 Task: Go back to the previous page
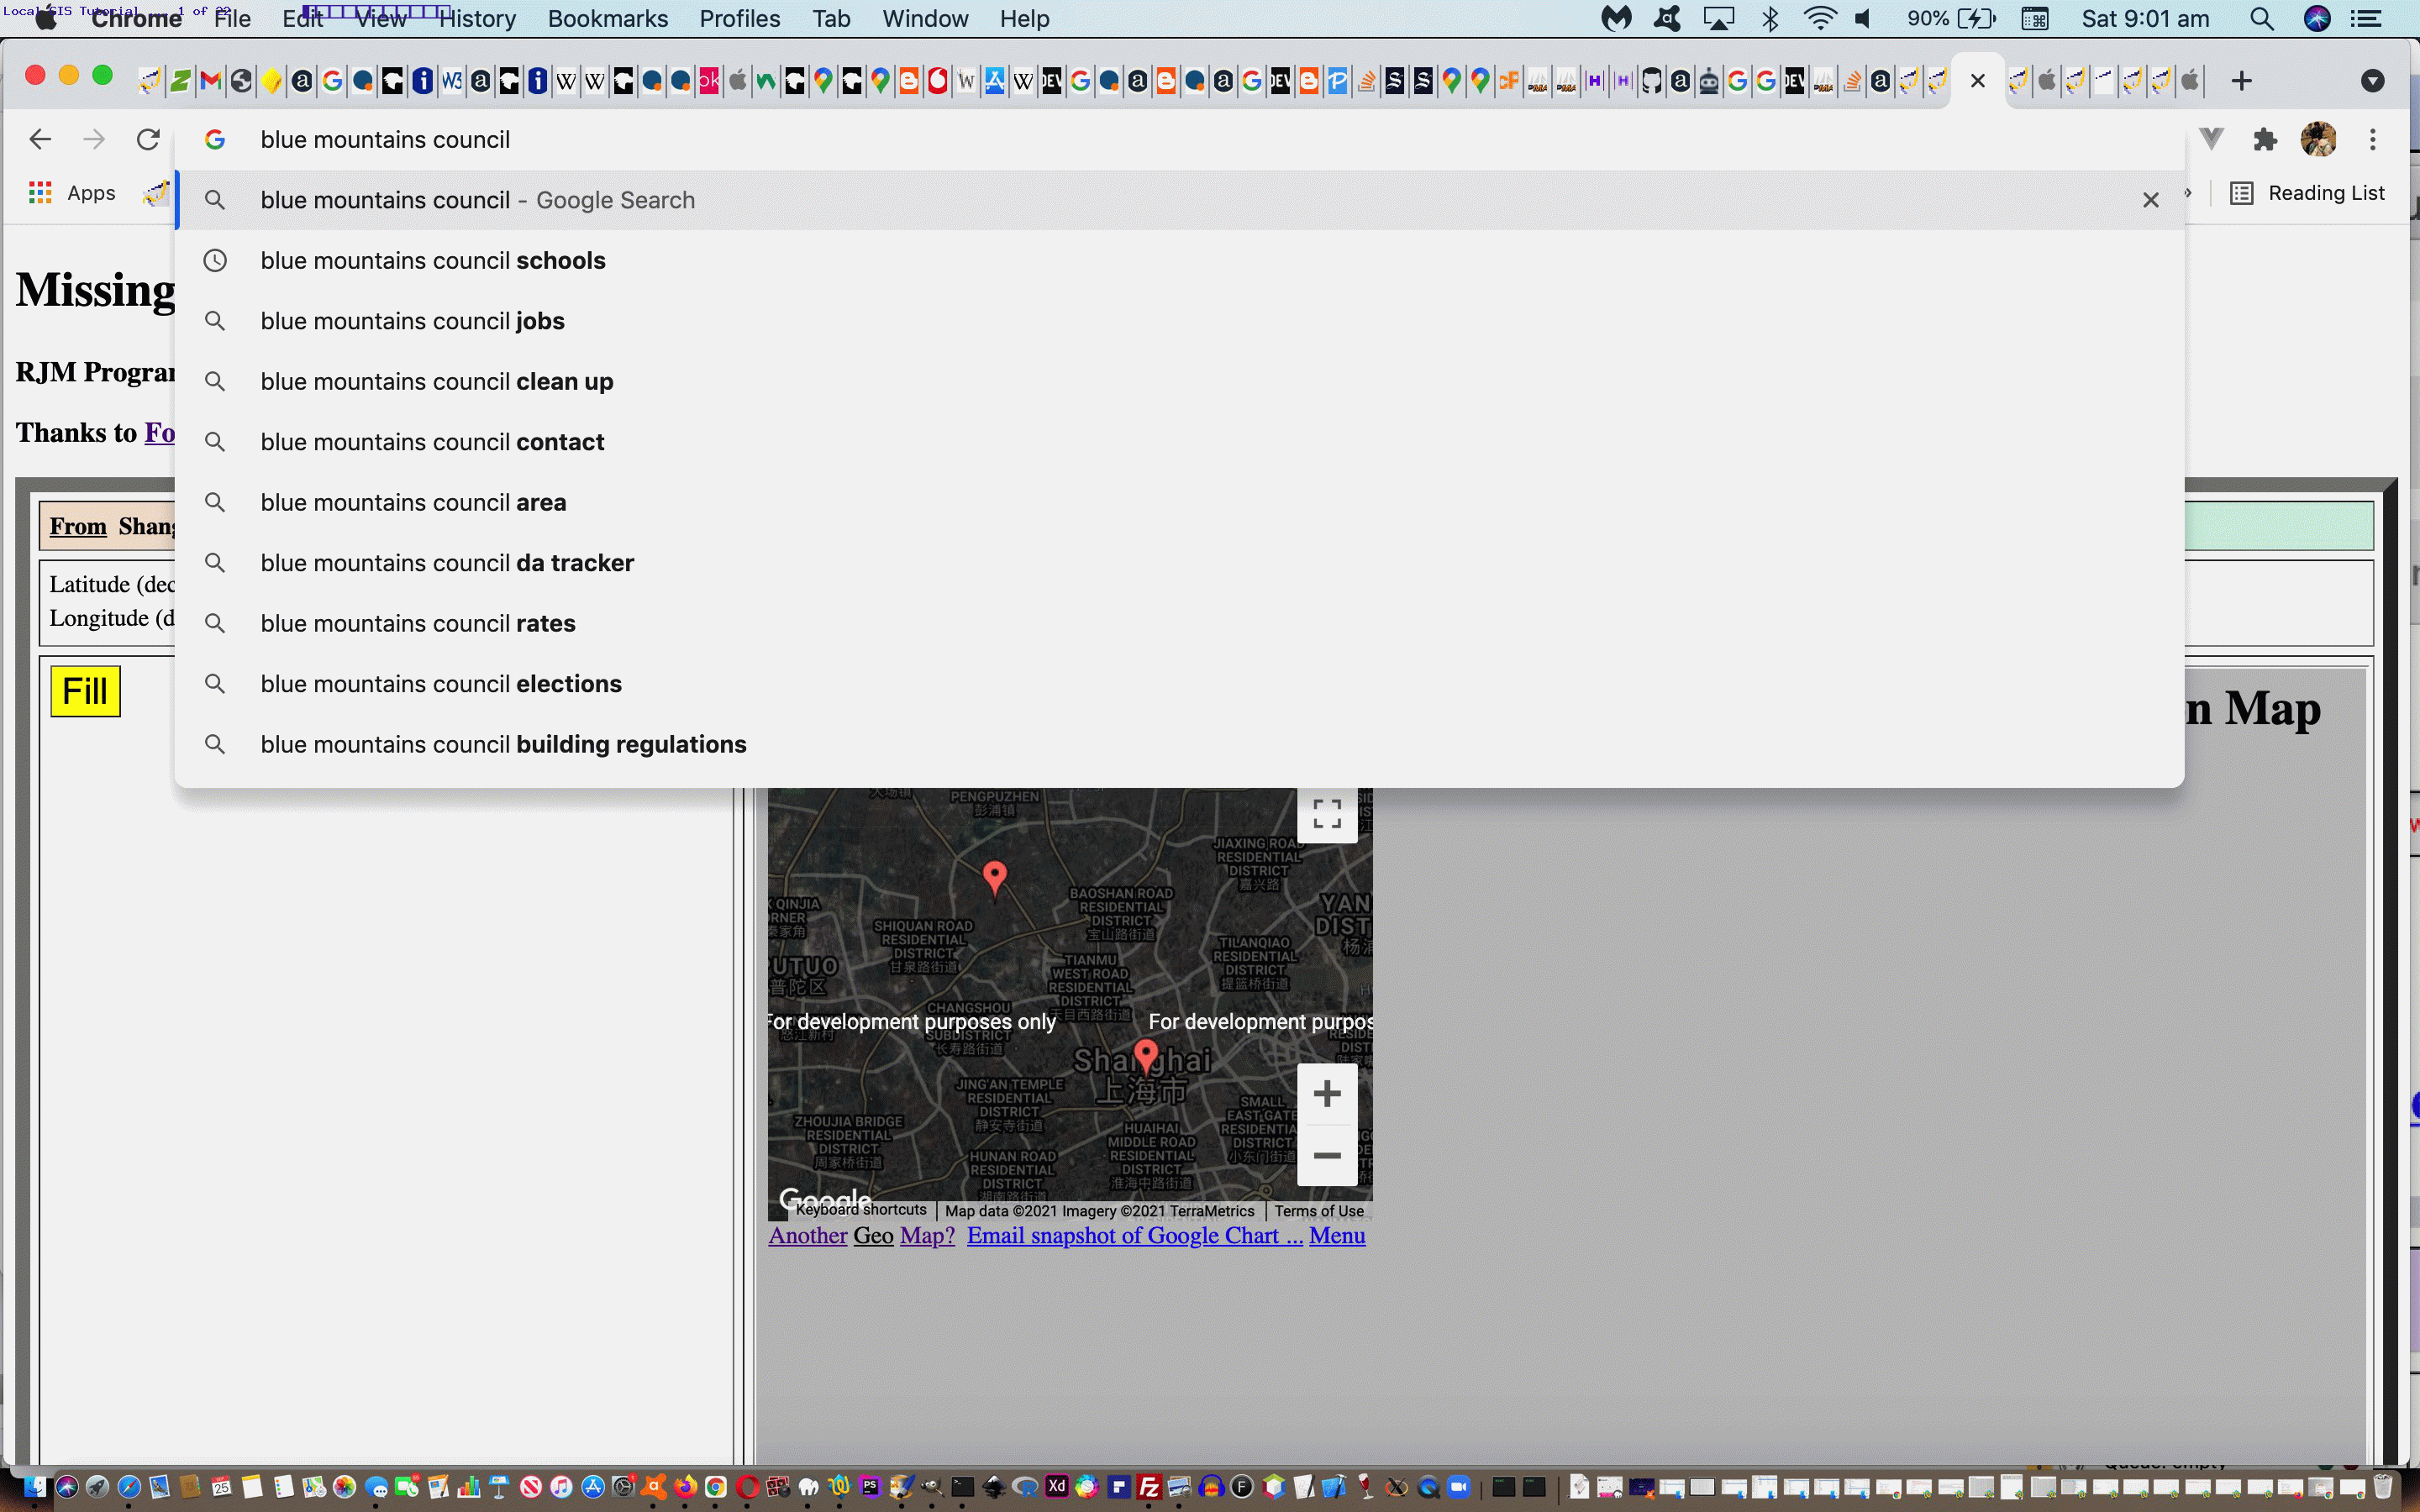[x=40, y=139]
